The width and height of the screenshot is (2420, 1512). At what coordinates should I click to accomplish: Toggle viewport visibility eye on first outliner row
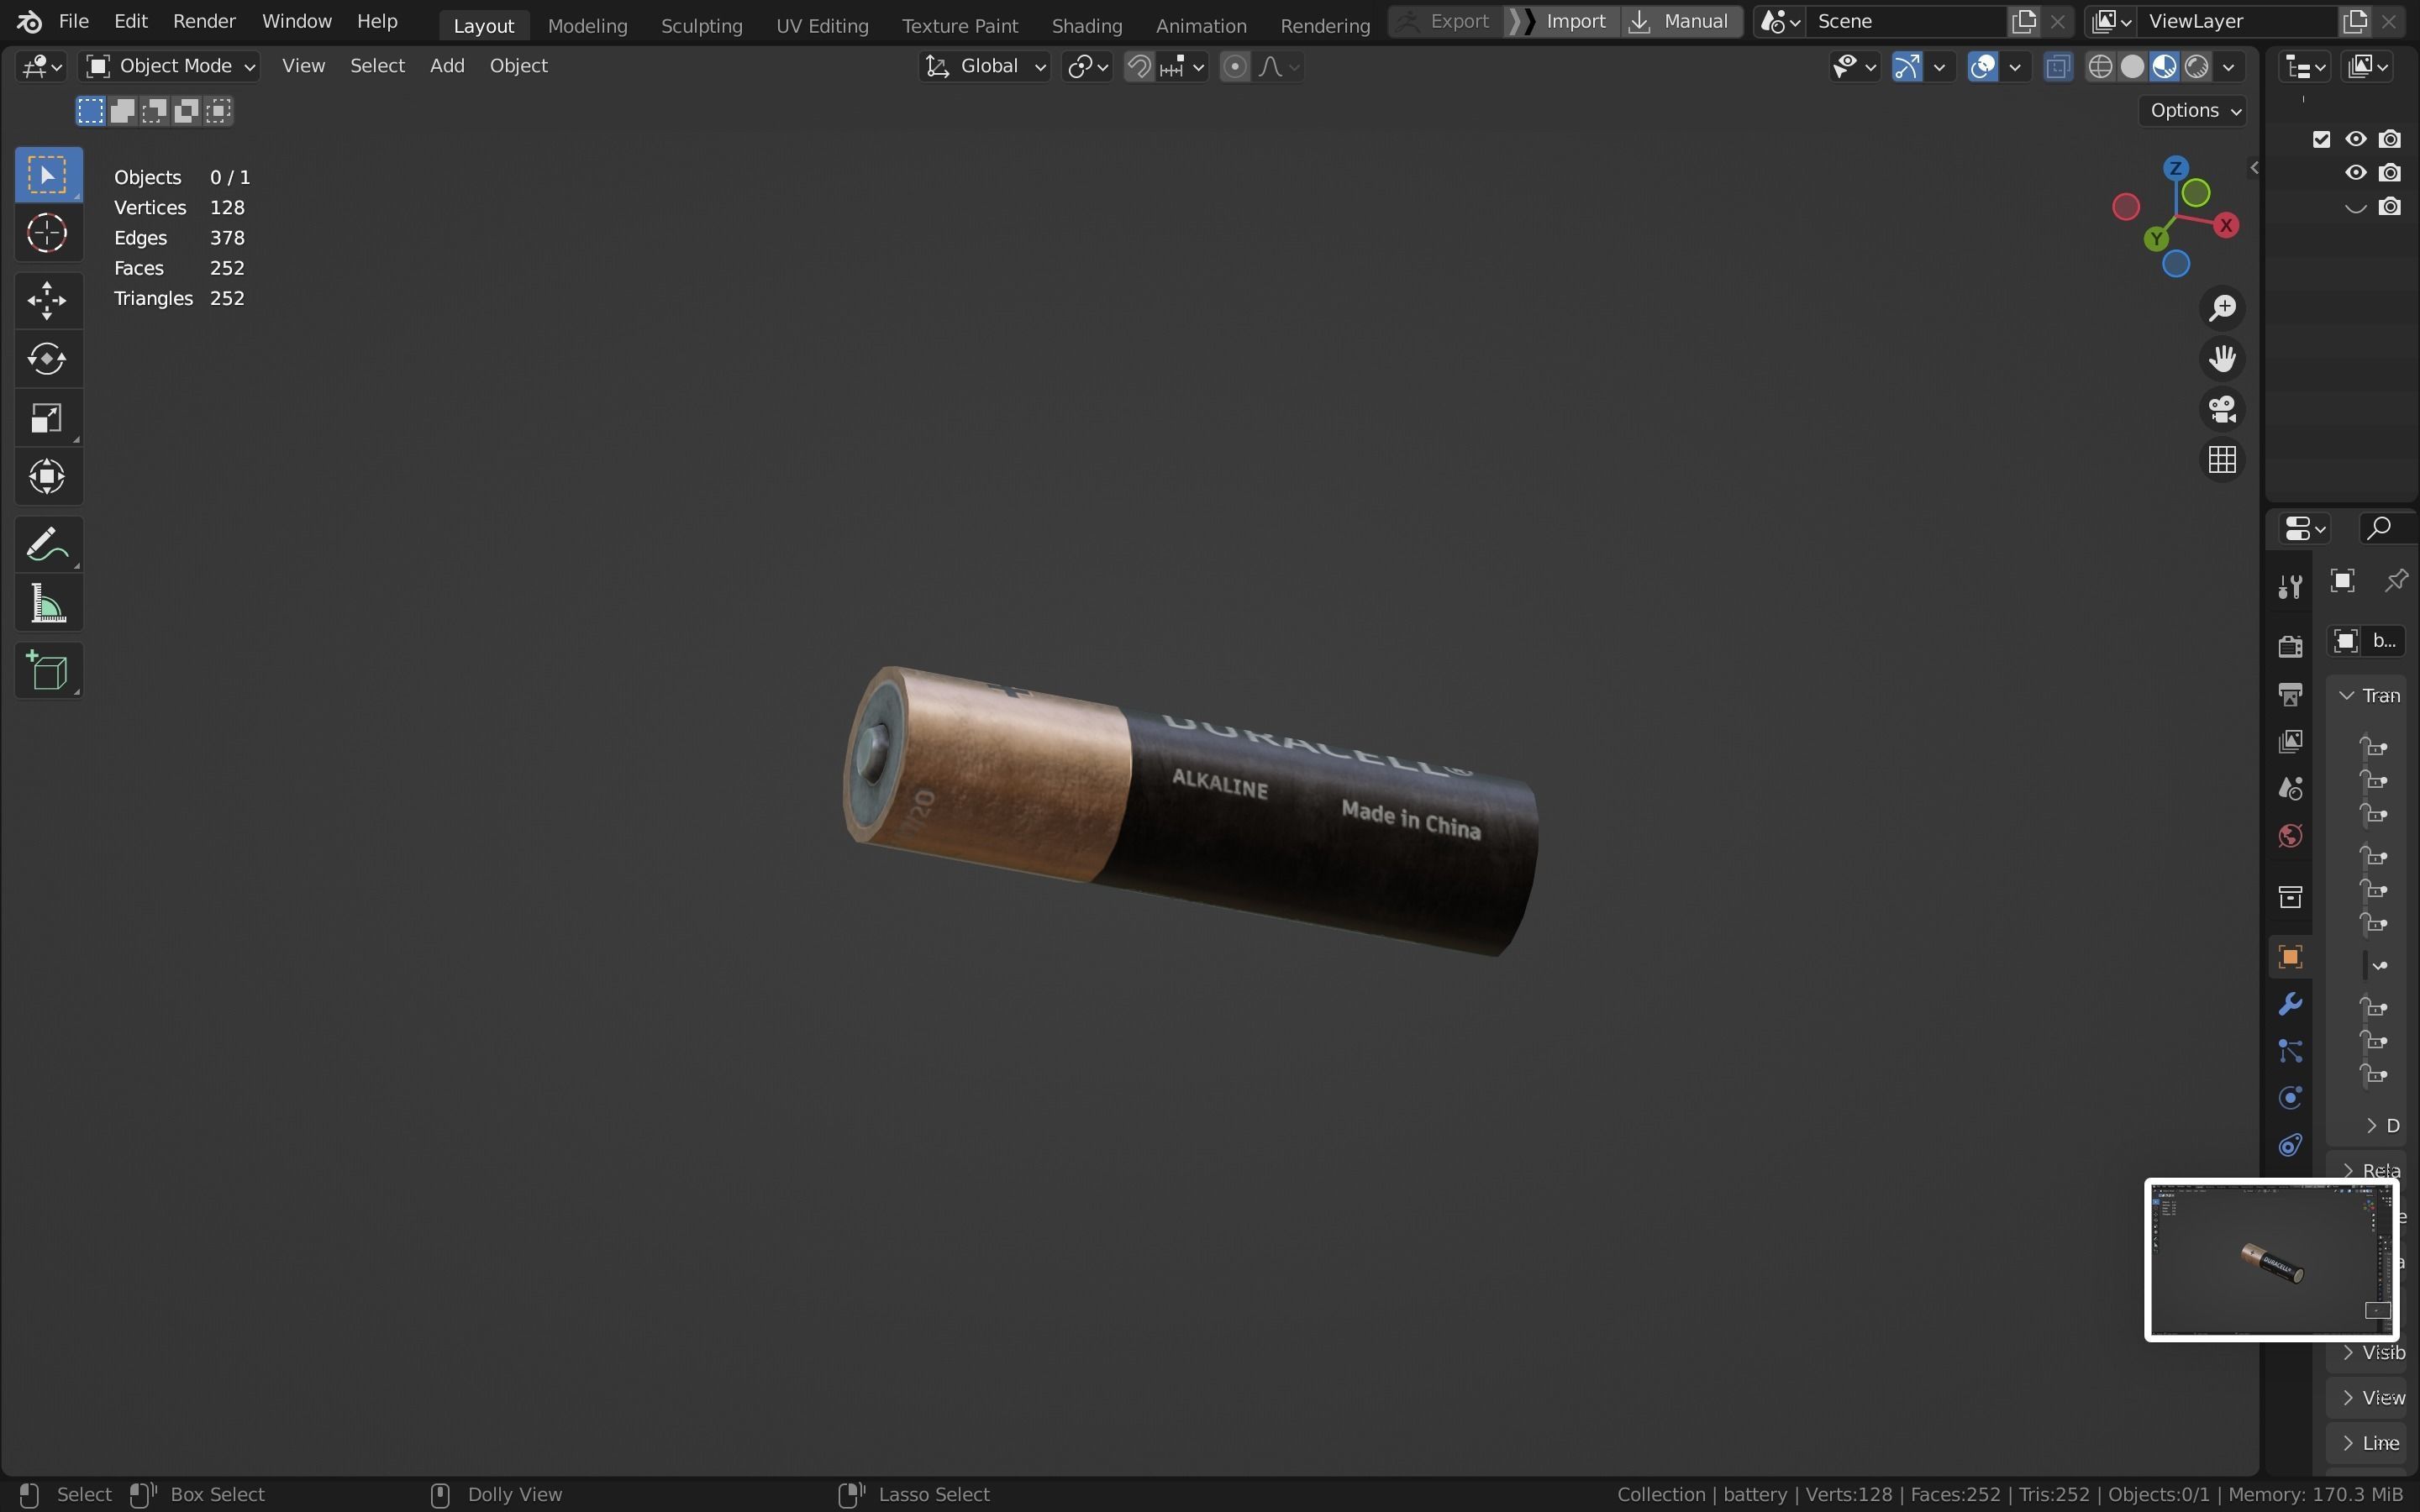2356,139
